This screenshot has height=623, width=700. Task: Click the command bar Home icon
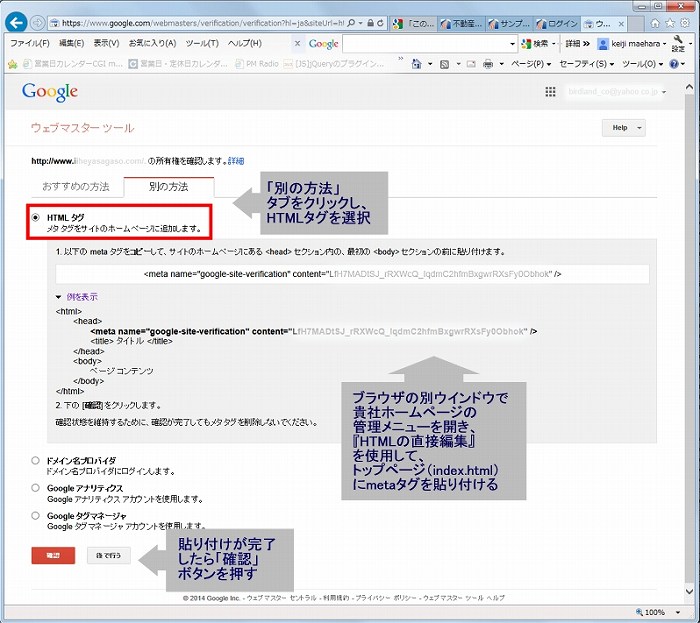click(x=416, y=64)
